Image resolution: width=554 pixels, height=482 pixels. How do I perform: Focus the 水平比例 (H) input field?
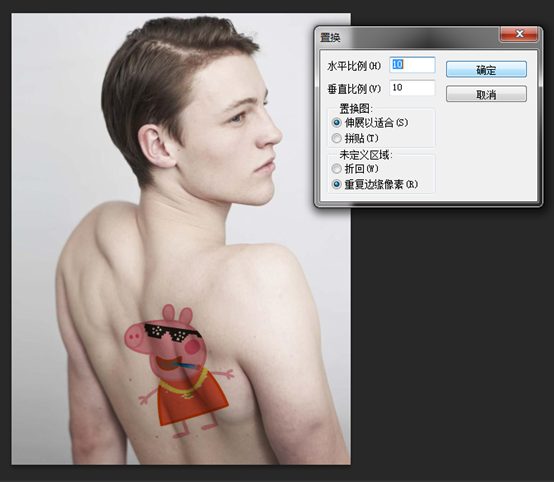coord(412,65)
